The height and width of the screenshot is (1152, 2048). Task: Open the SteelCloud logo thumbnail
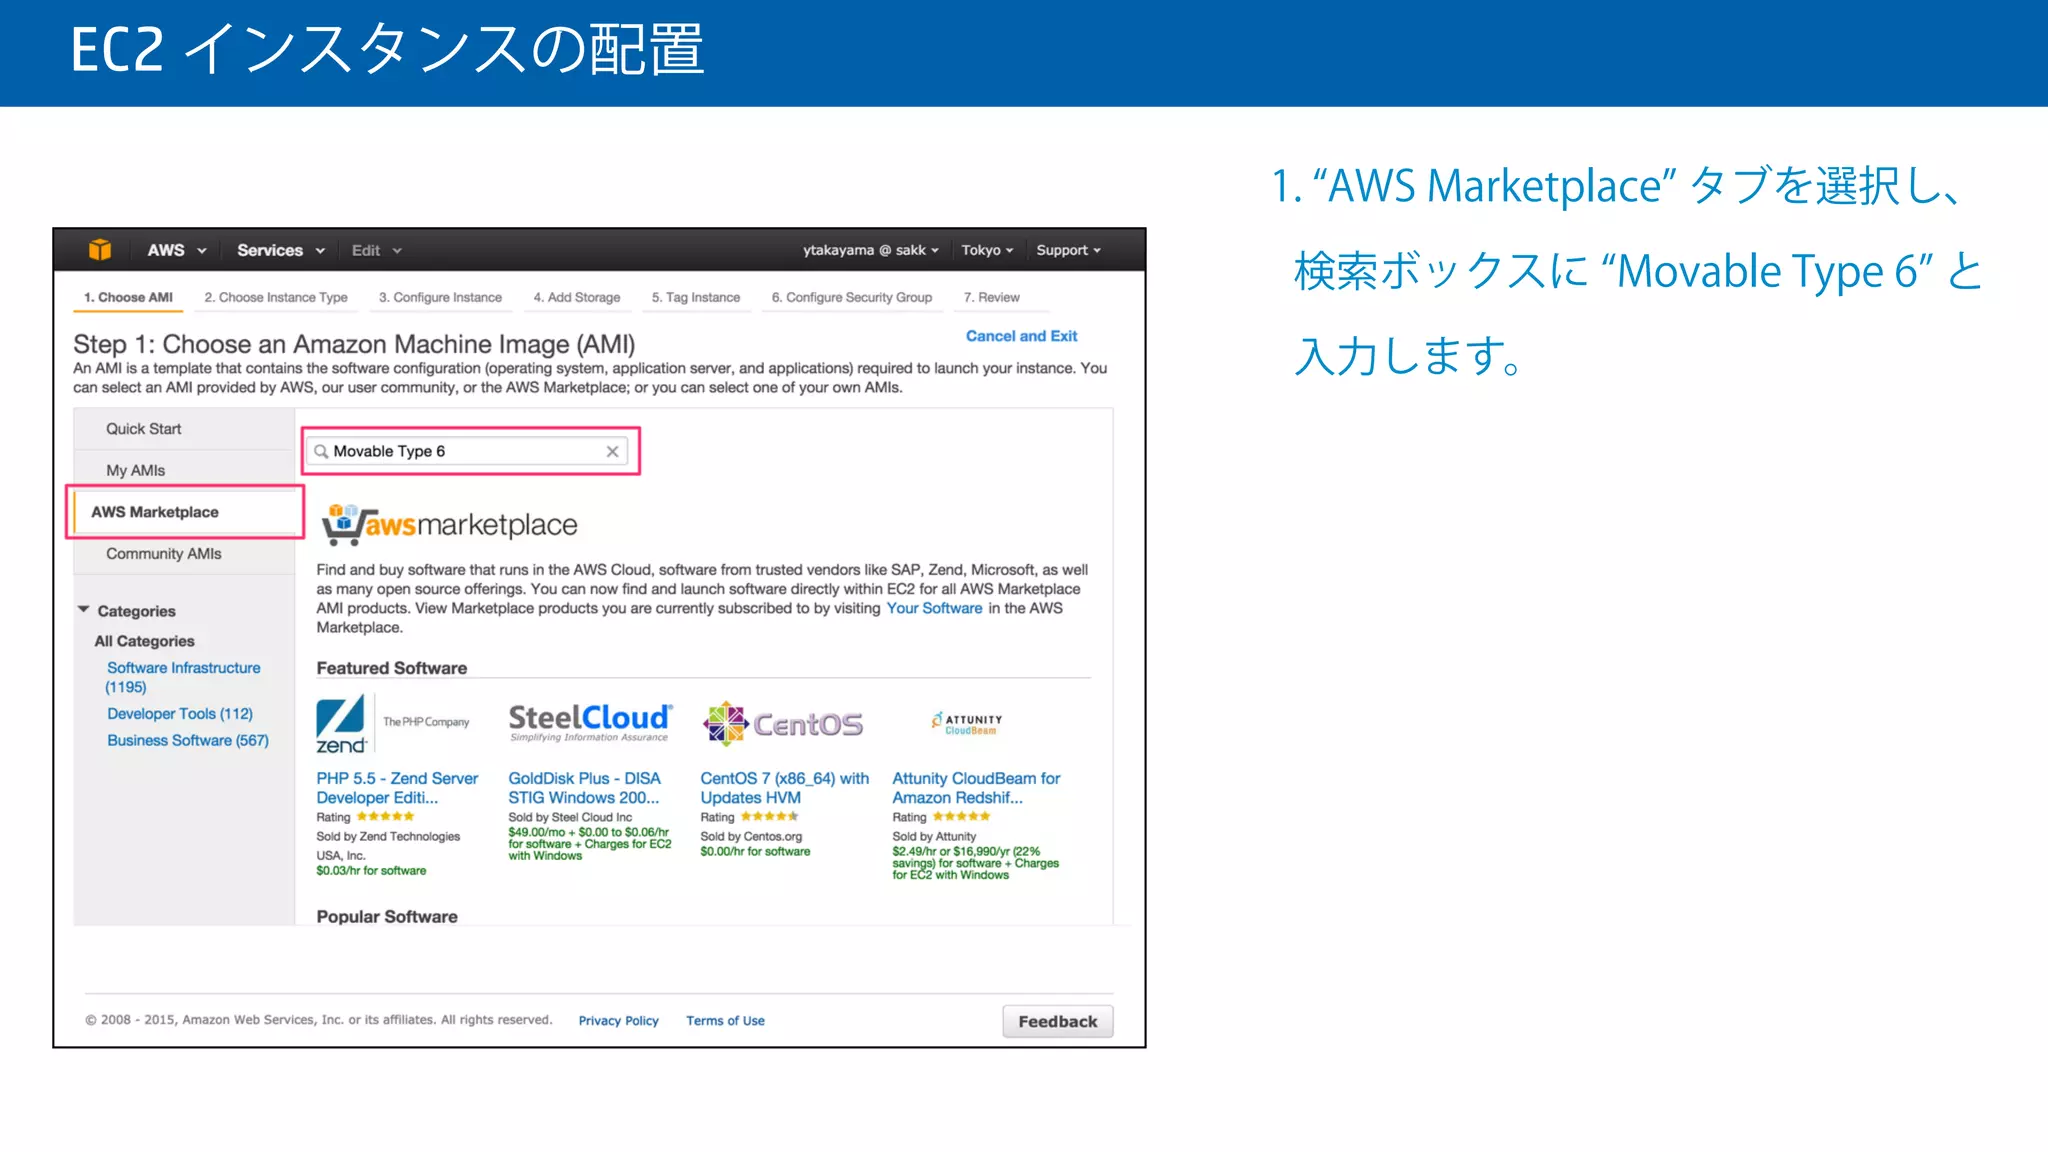[x=590, y=723]
